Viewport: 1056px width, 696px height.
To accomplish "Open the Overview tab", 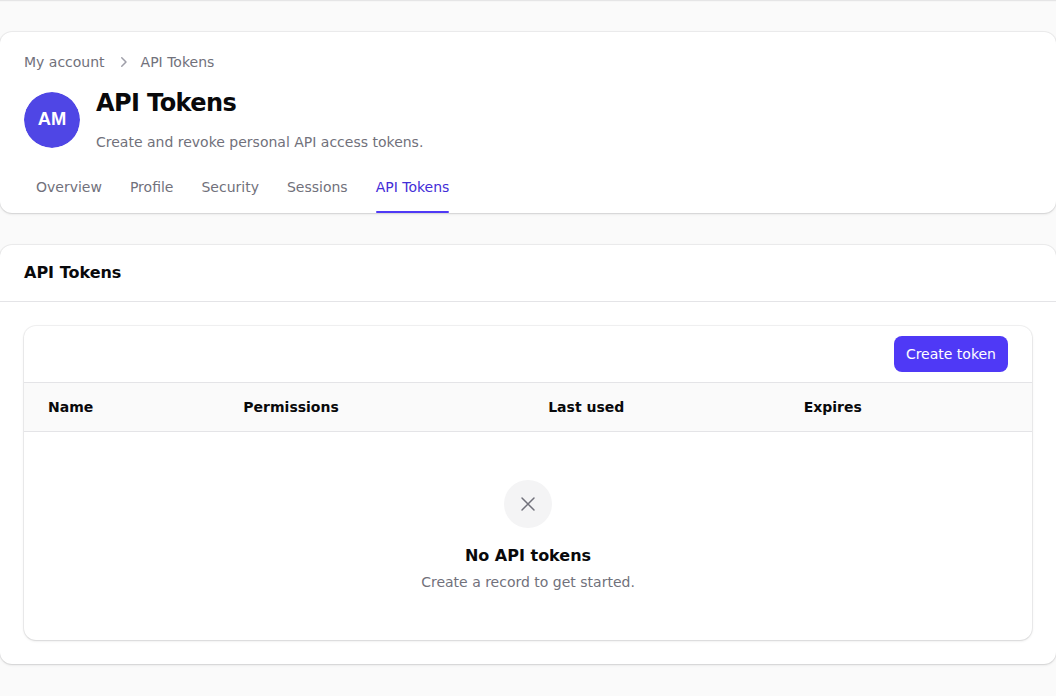I will [69, 187].
